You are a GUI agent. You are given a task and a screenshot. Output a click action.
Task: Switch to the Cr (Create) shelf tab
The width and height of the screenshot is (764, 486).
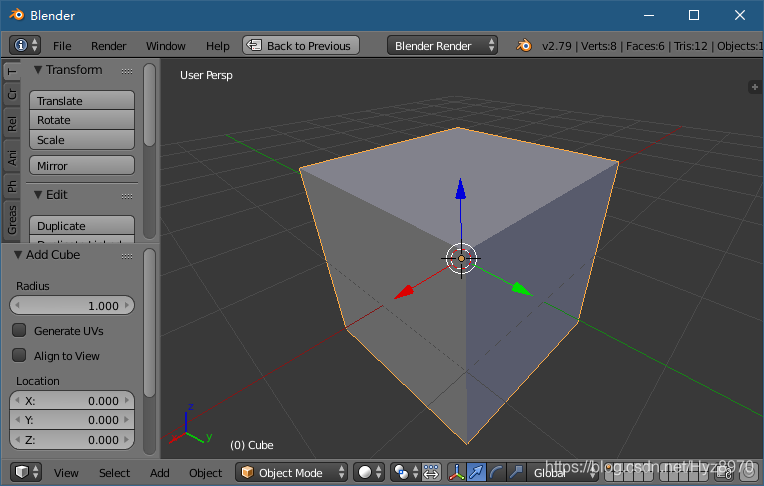[11, 93]
